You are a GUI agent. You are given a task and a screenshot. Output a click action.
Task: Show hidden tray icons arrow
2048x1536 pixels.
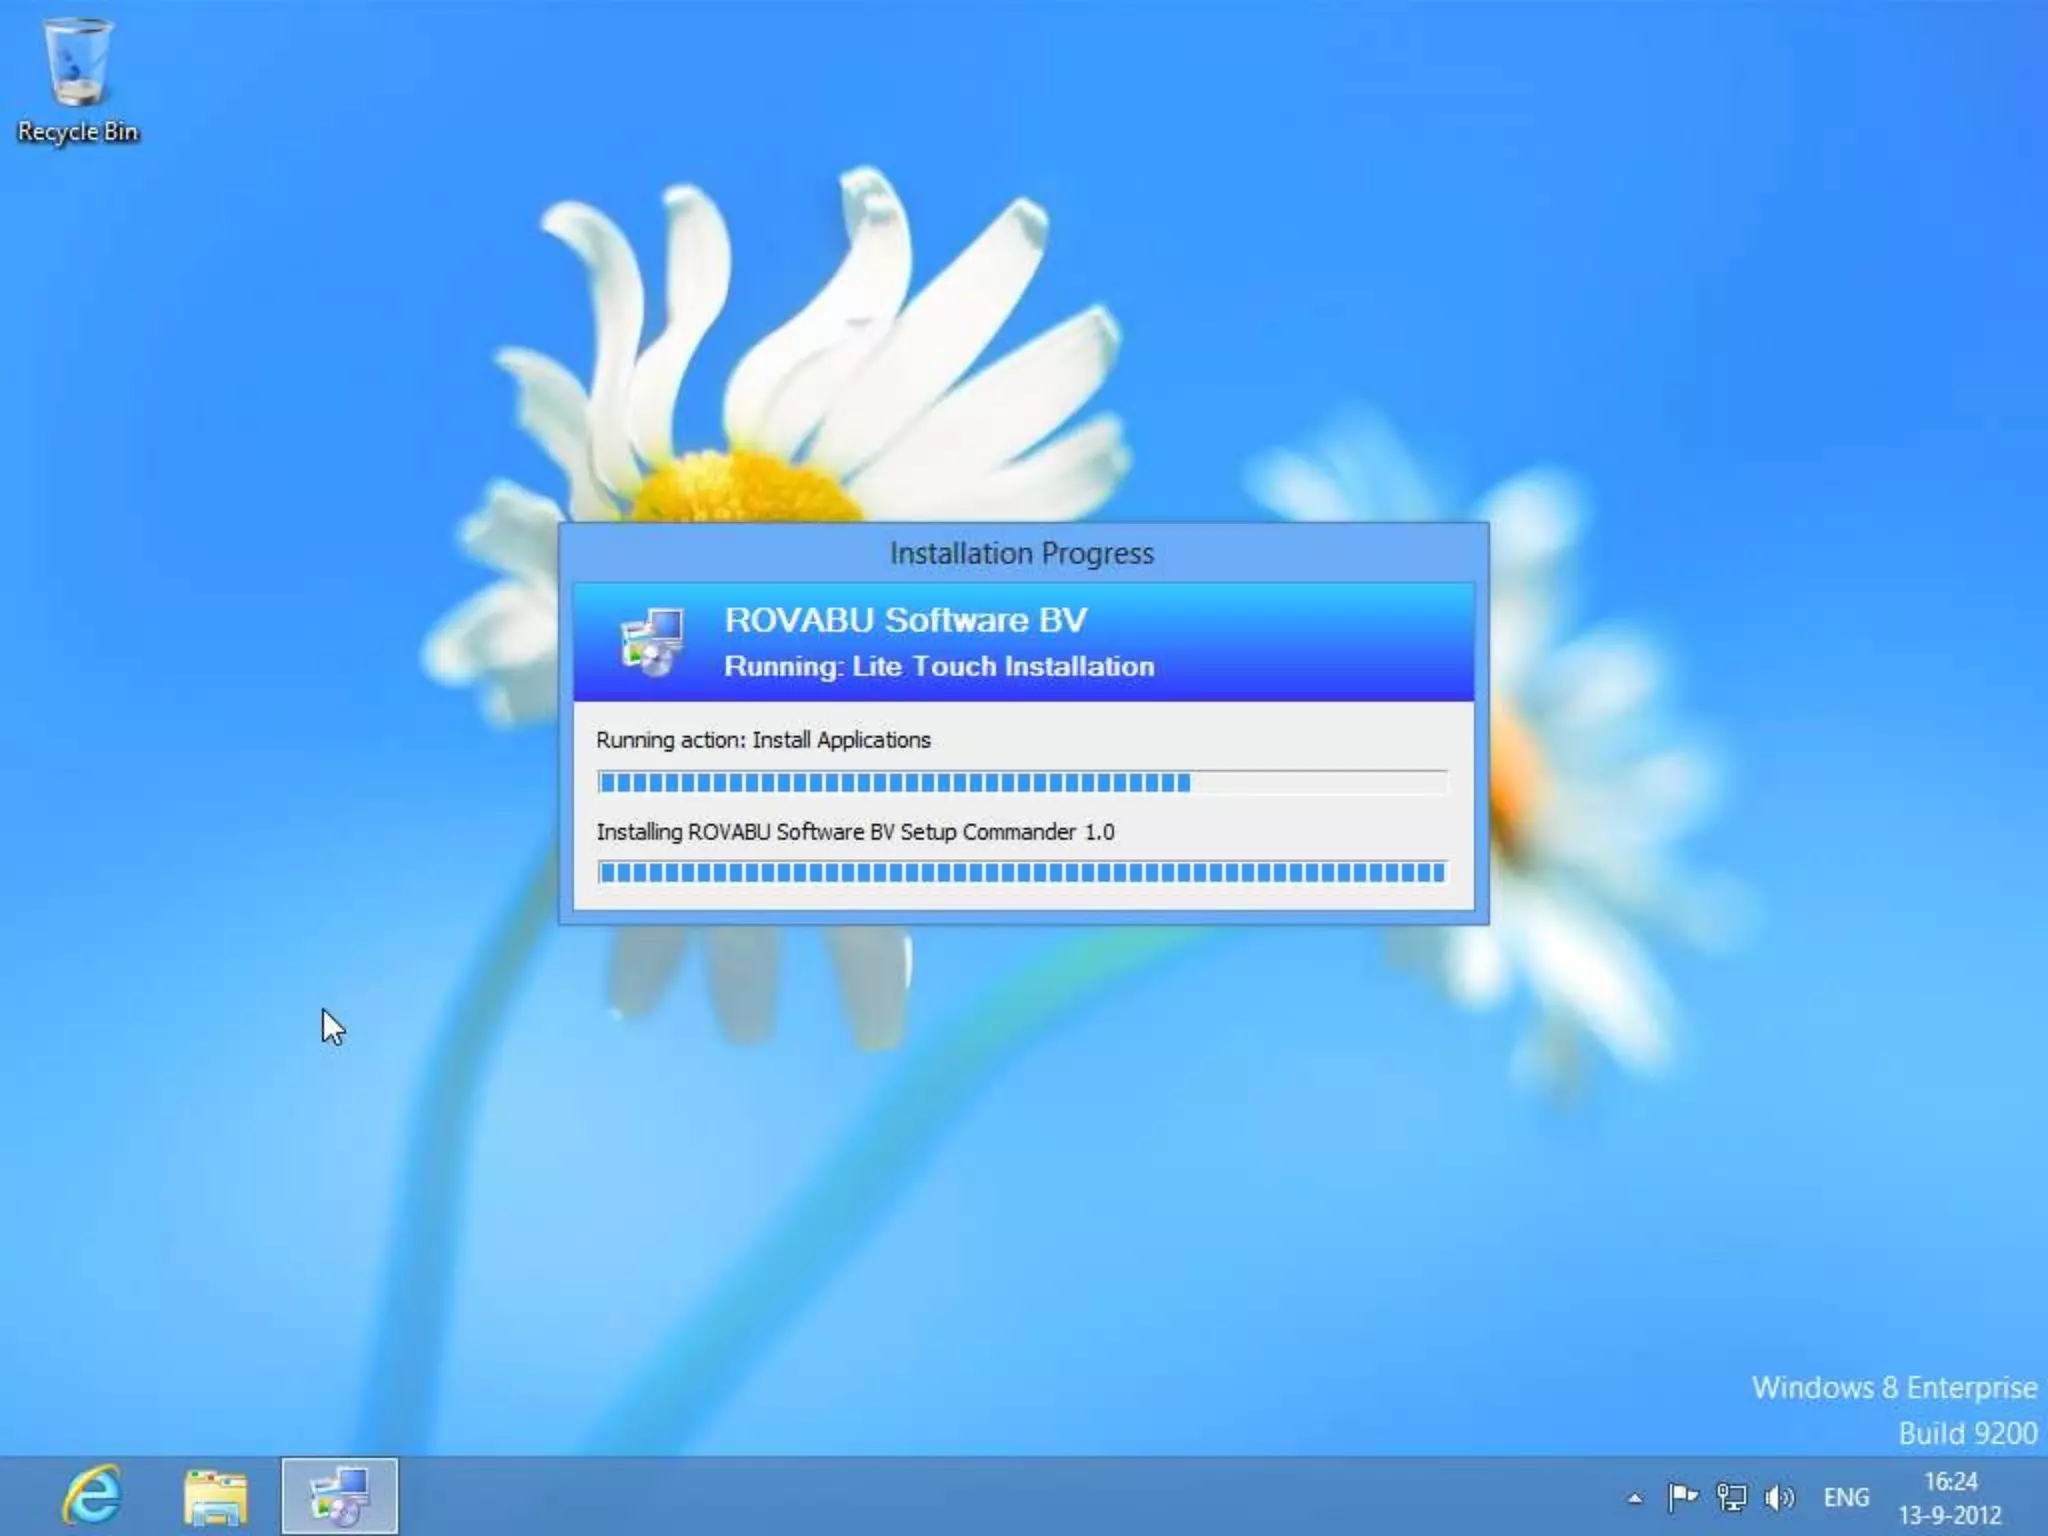1635,1498
